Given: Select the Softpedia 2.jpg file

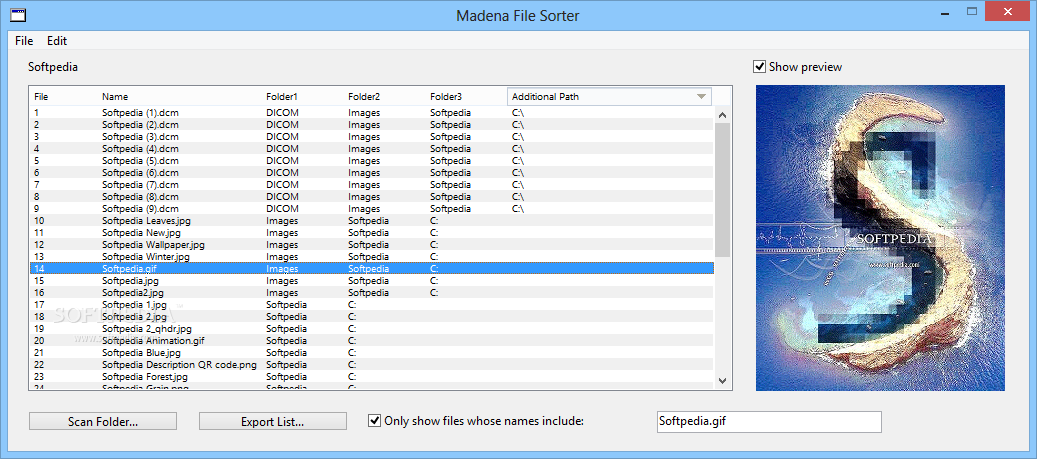Looking at the screenshot, I should [372, 316].
